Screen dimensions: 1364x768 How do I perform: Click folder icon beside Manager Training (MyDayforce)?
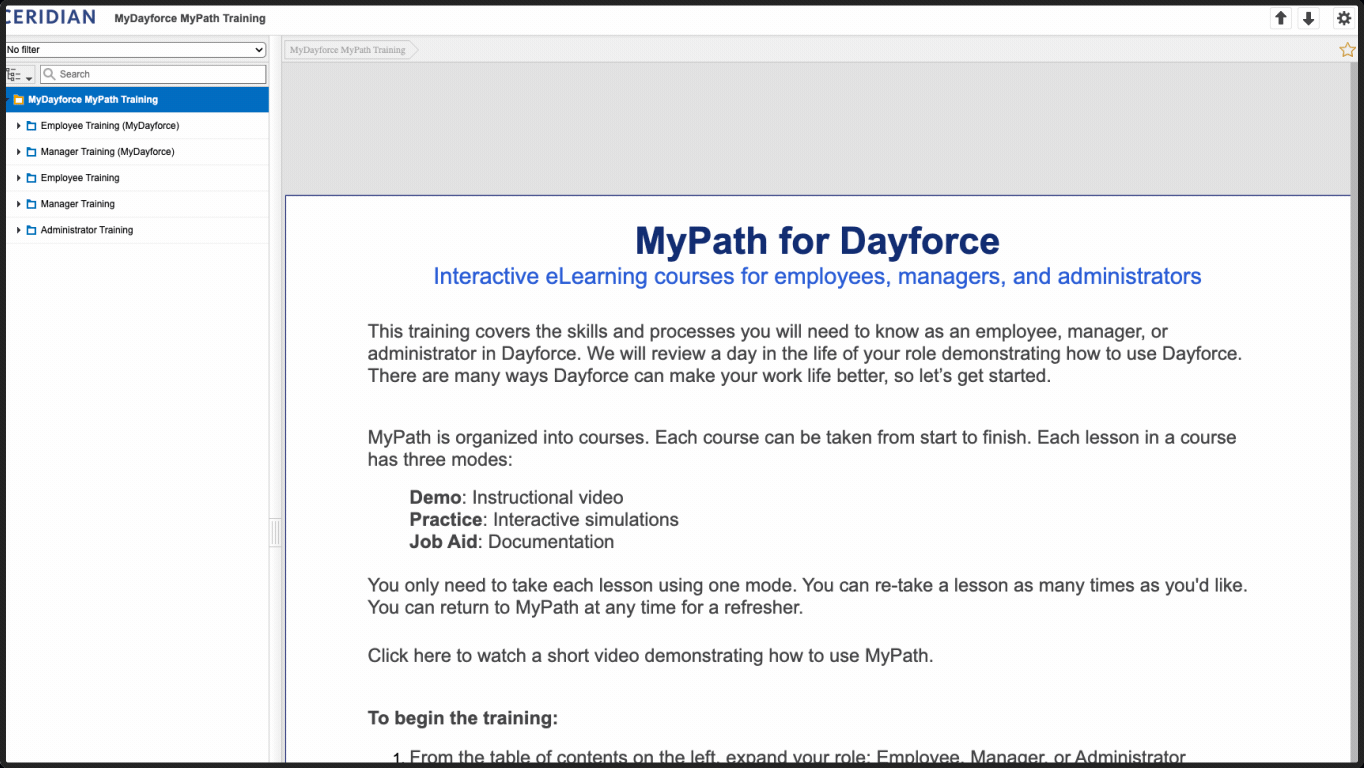(31, 152)
